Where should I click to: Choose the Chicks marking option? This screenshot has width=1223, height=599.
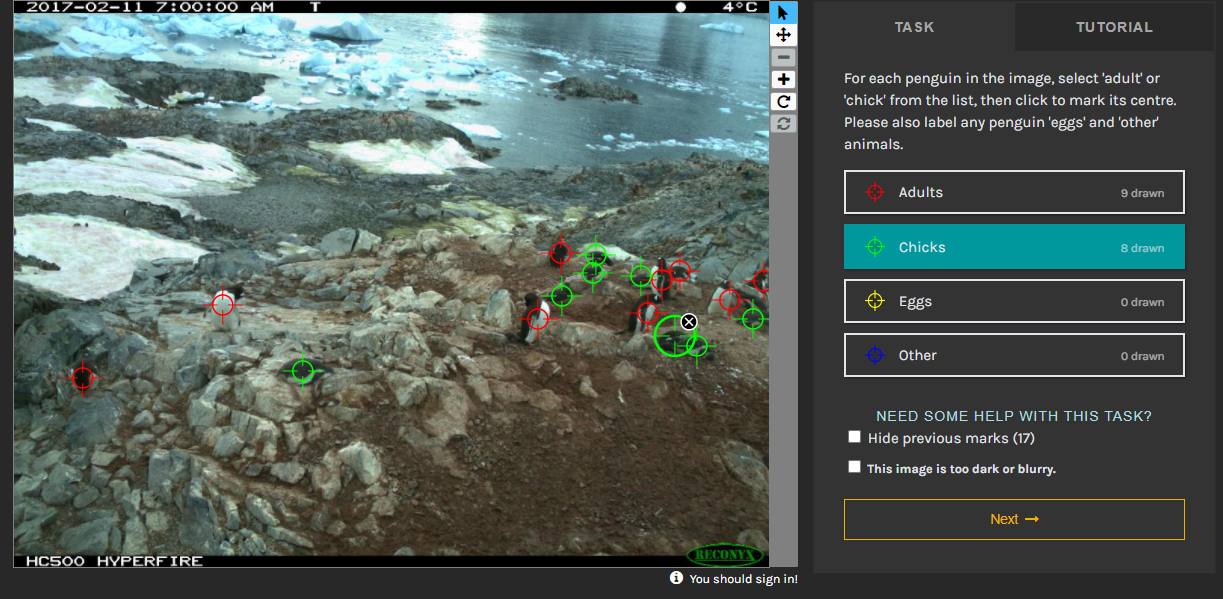click(1014, 247)
